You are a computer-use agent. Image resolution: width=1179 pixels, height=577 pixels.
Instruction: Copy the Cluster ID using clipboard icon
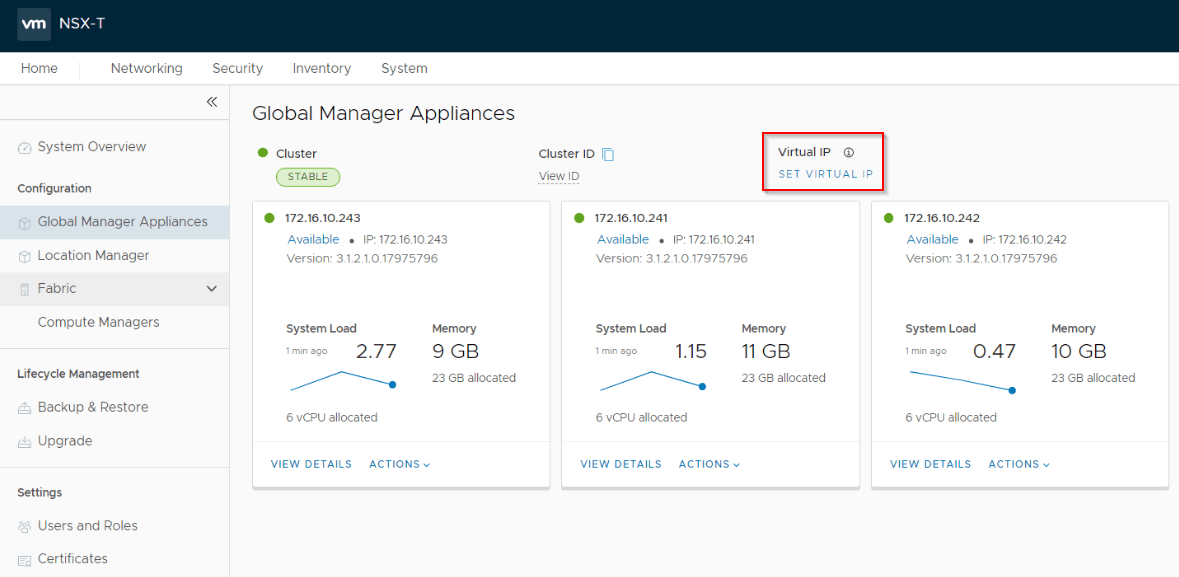click(x=608, y=154)
